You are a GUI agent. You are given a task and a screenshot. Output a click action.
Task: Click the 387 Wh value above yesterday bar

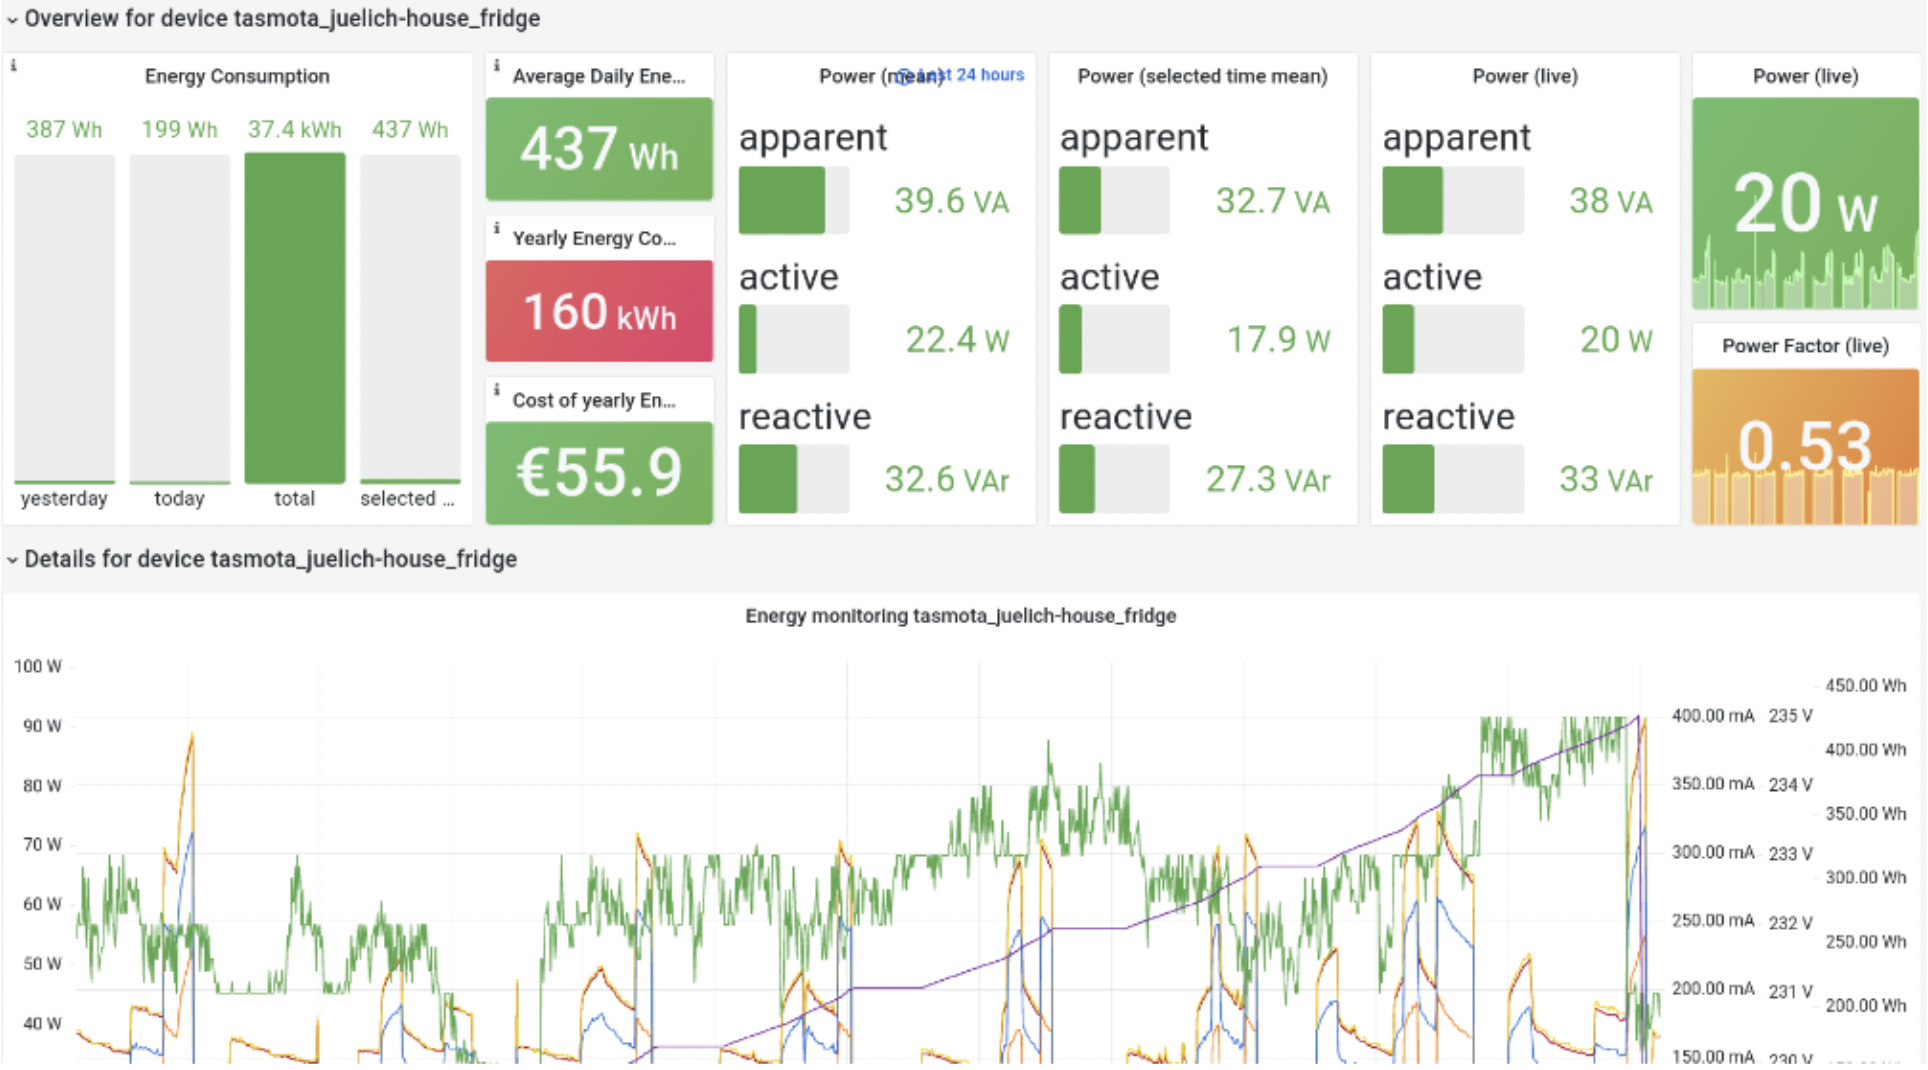click(x=64, y=130)
